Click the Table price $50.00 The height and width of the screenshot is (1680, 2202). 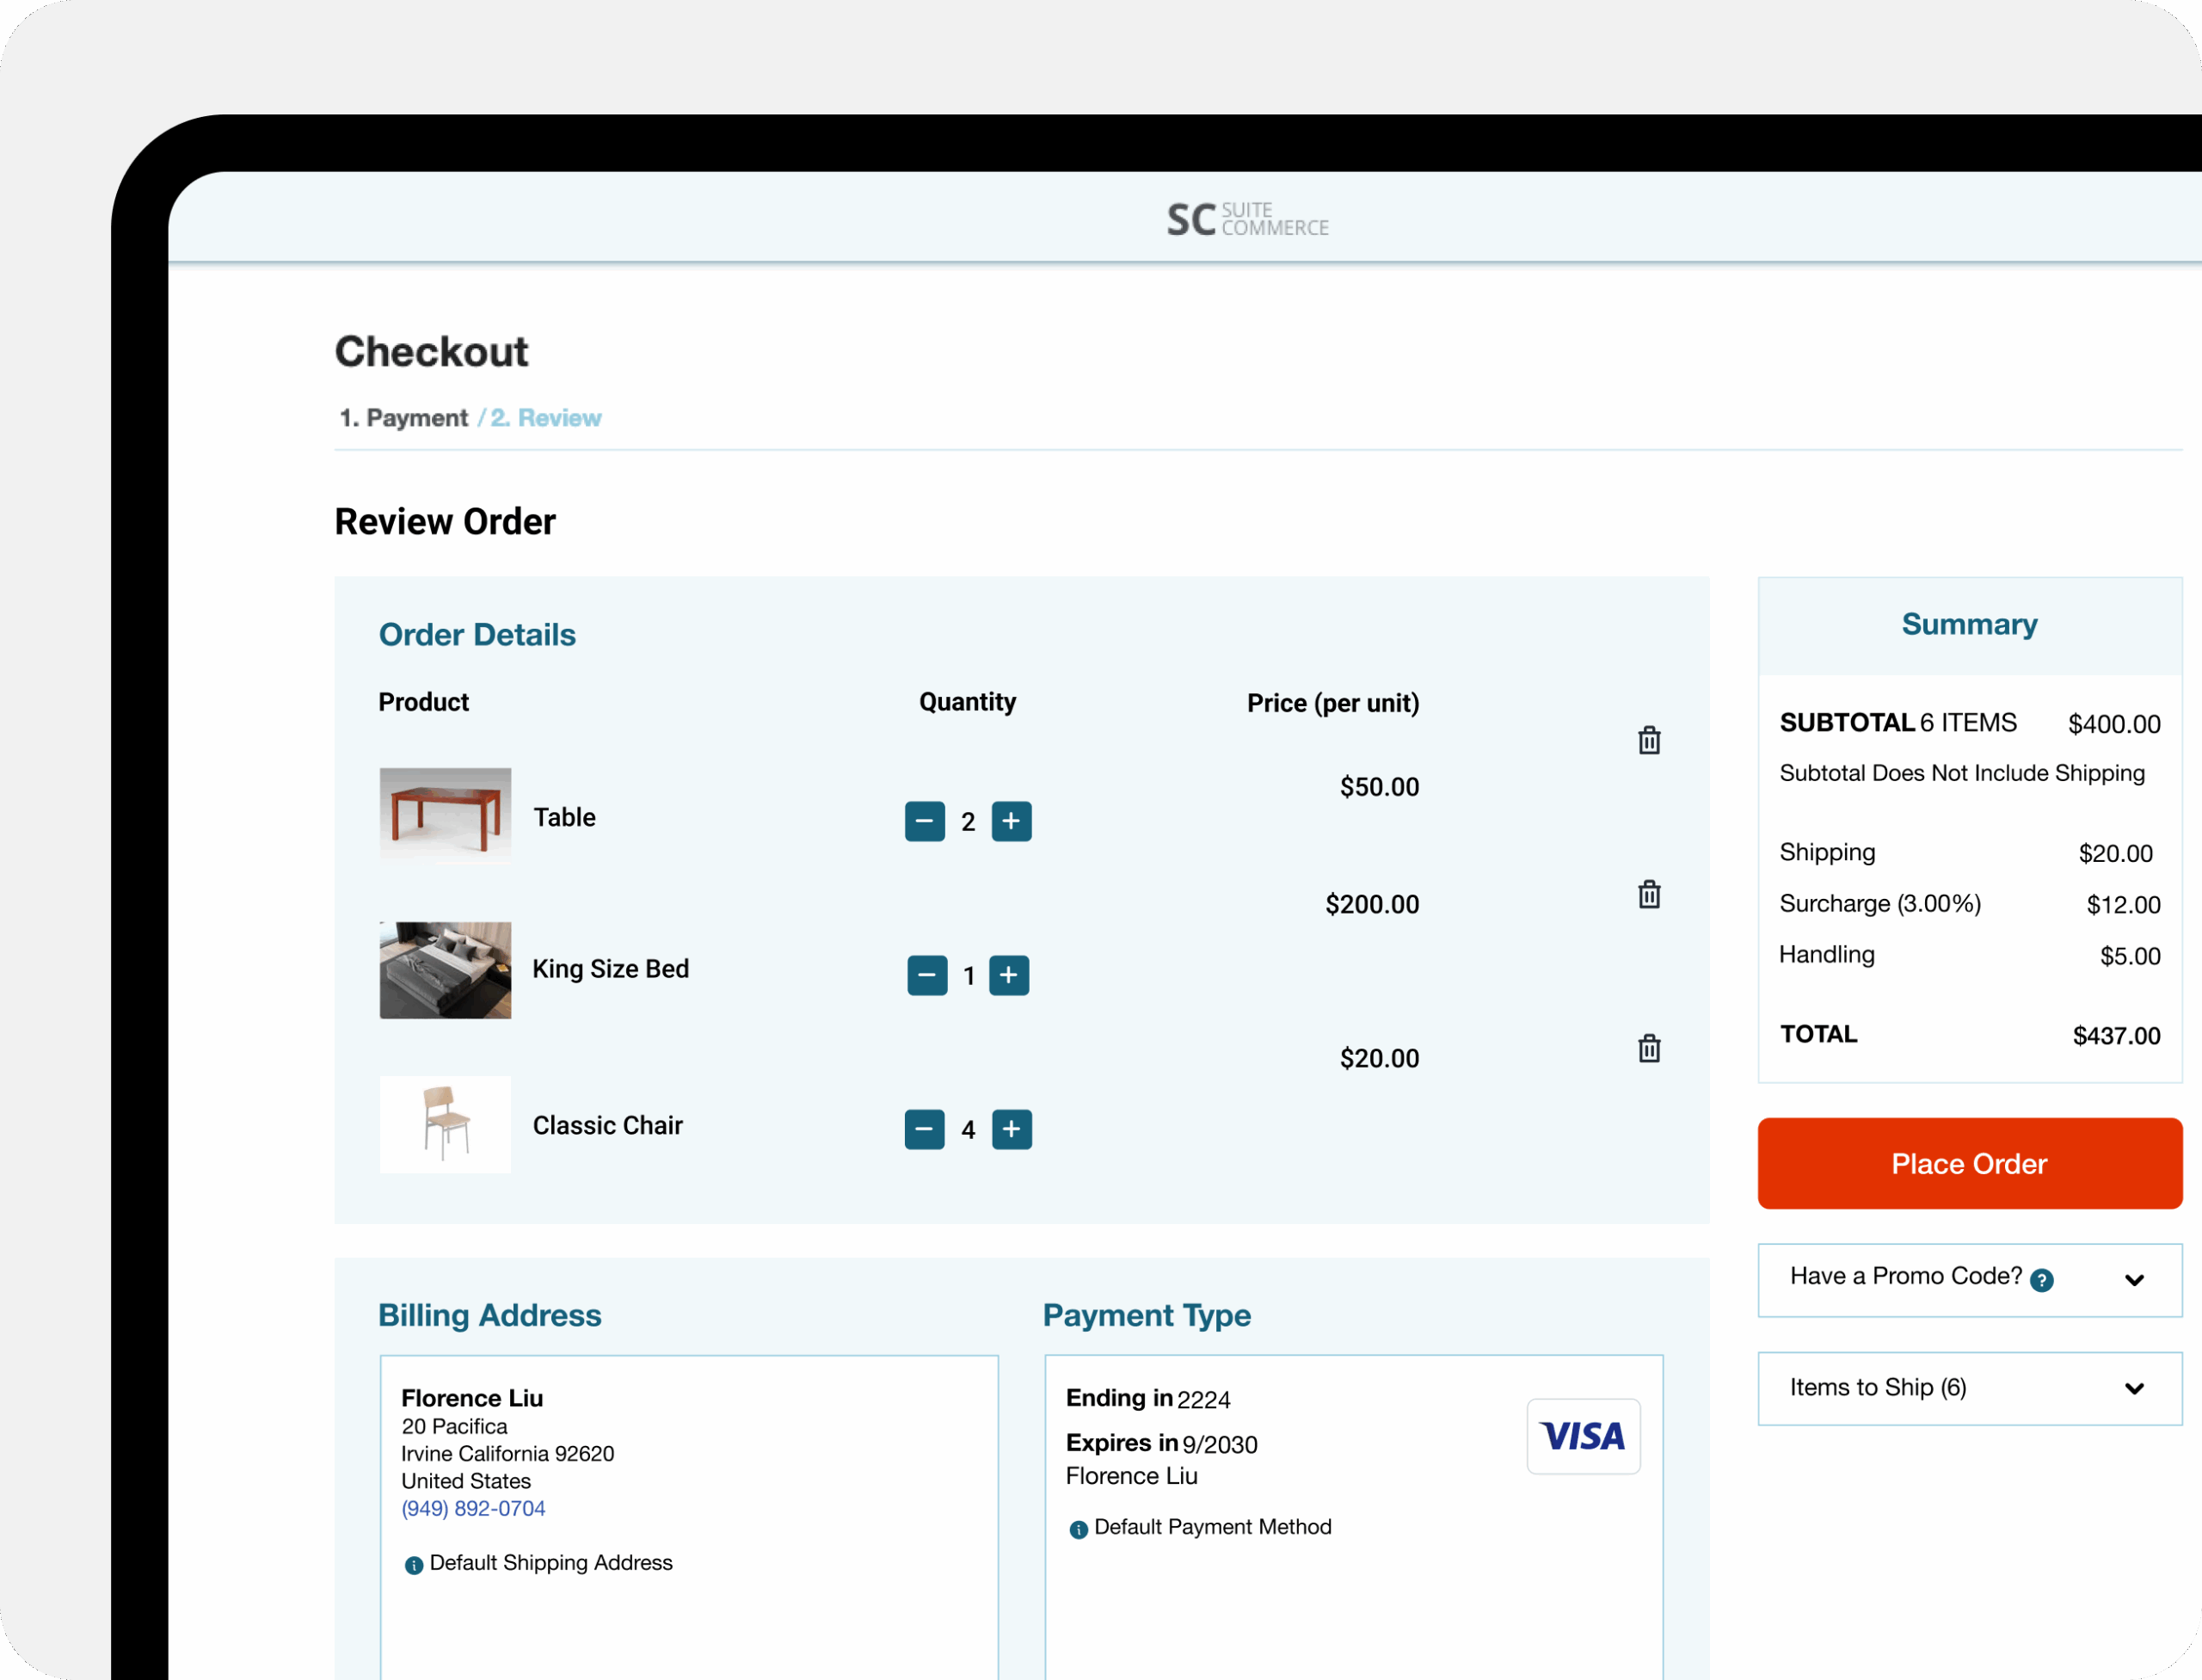1379,787
